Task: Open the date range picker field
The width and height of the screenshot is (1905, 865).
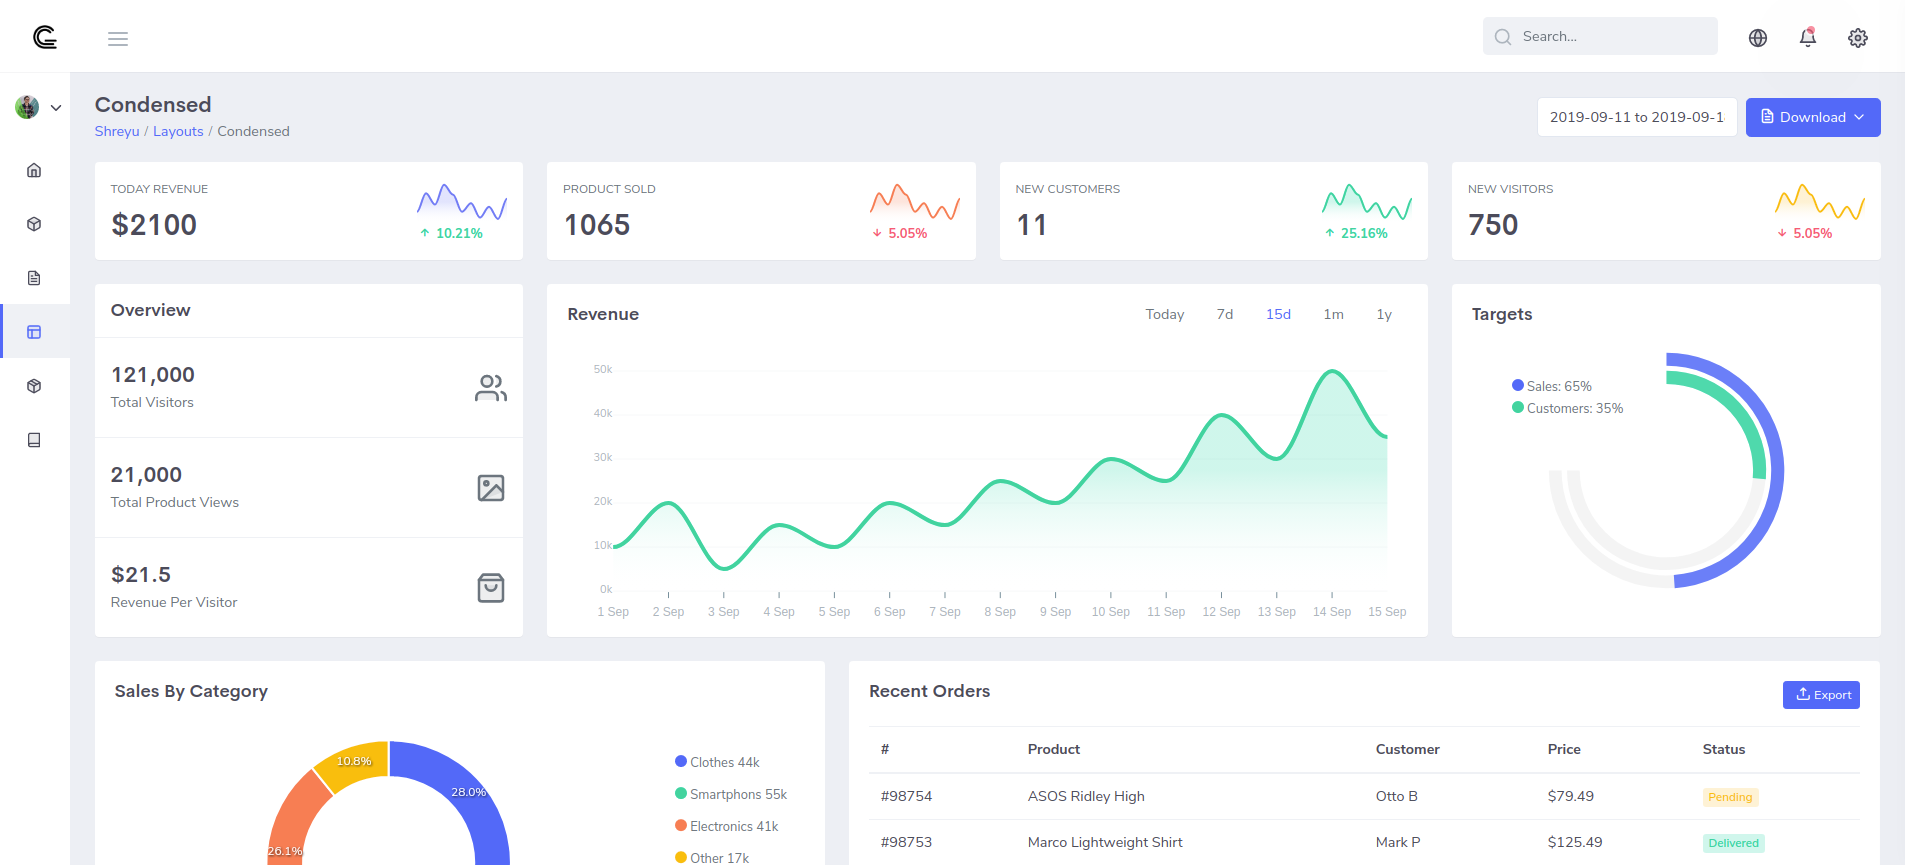Action: point(1637,117)
